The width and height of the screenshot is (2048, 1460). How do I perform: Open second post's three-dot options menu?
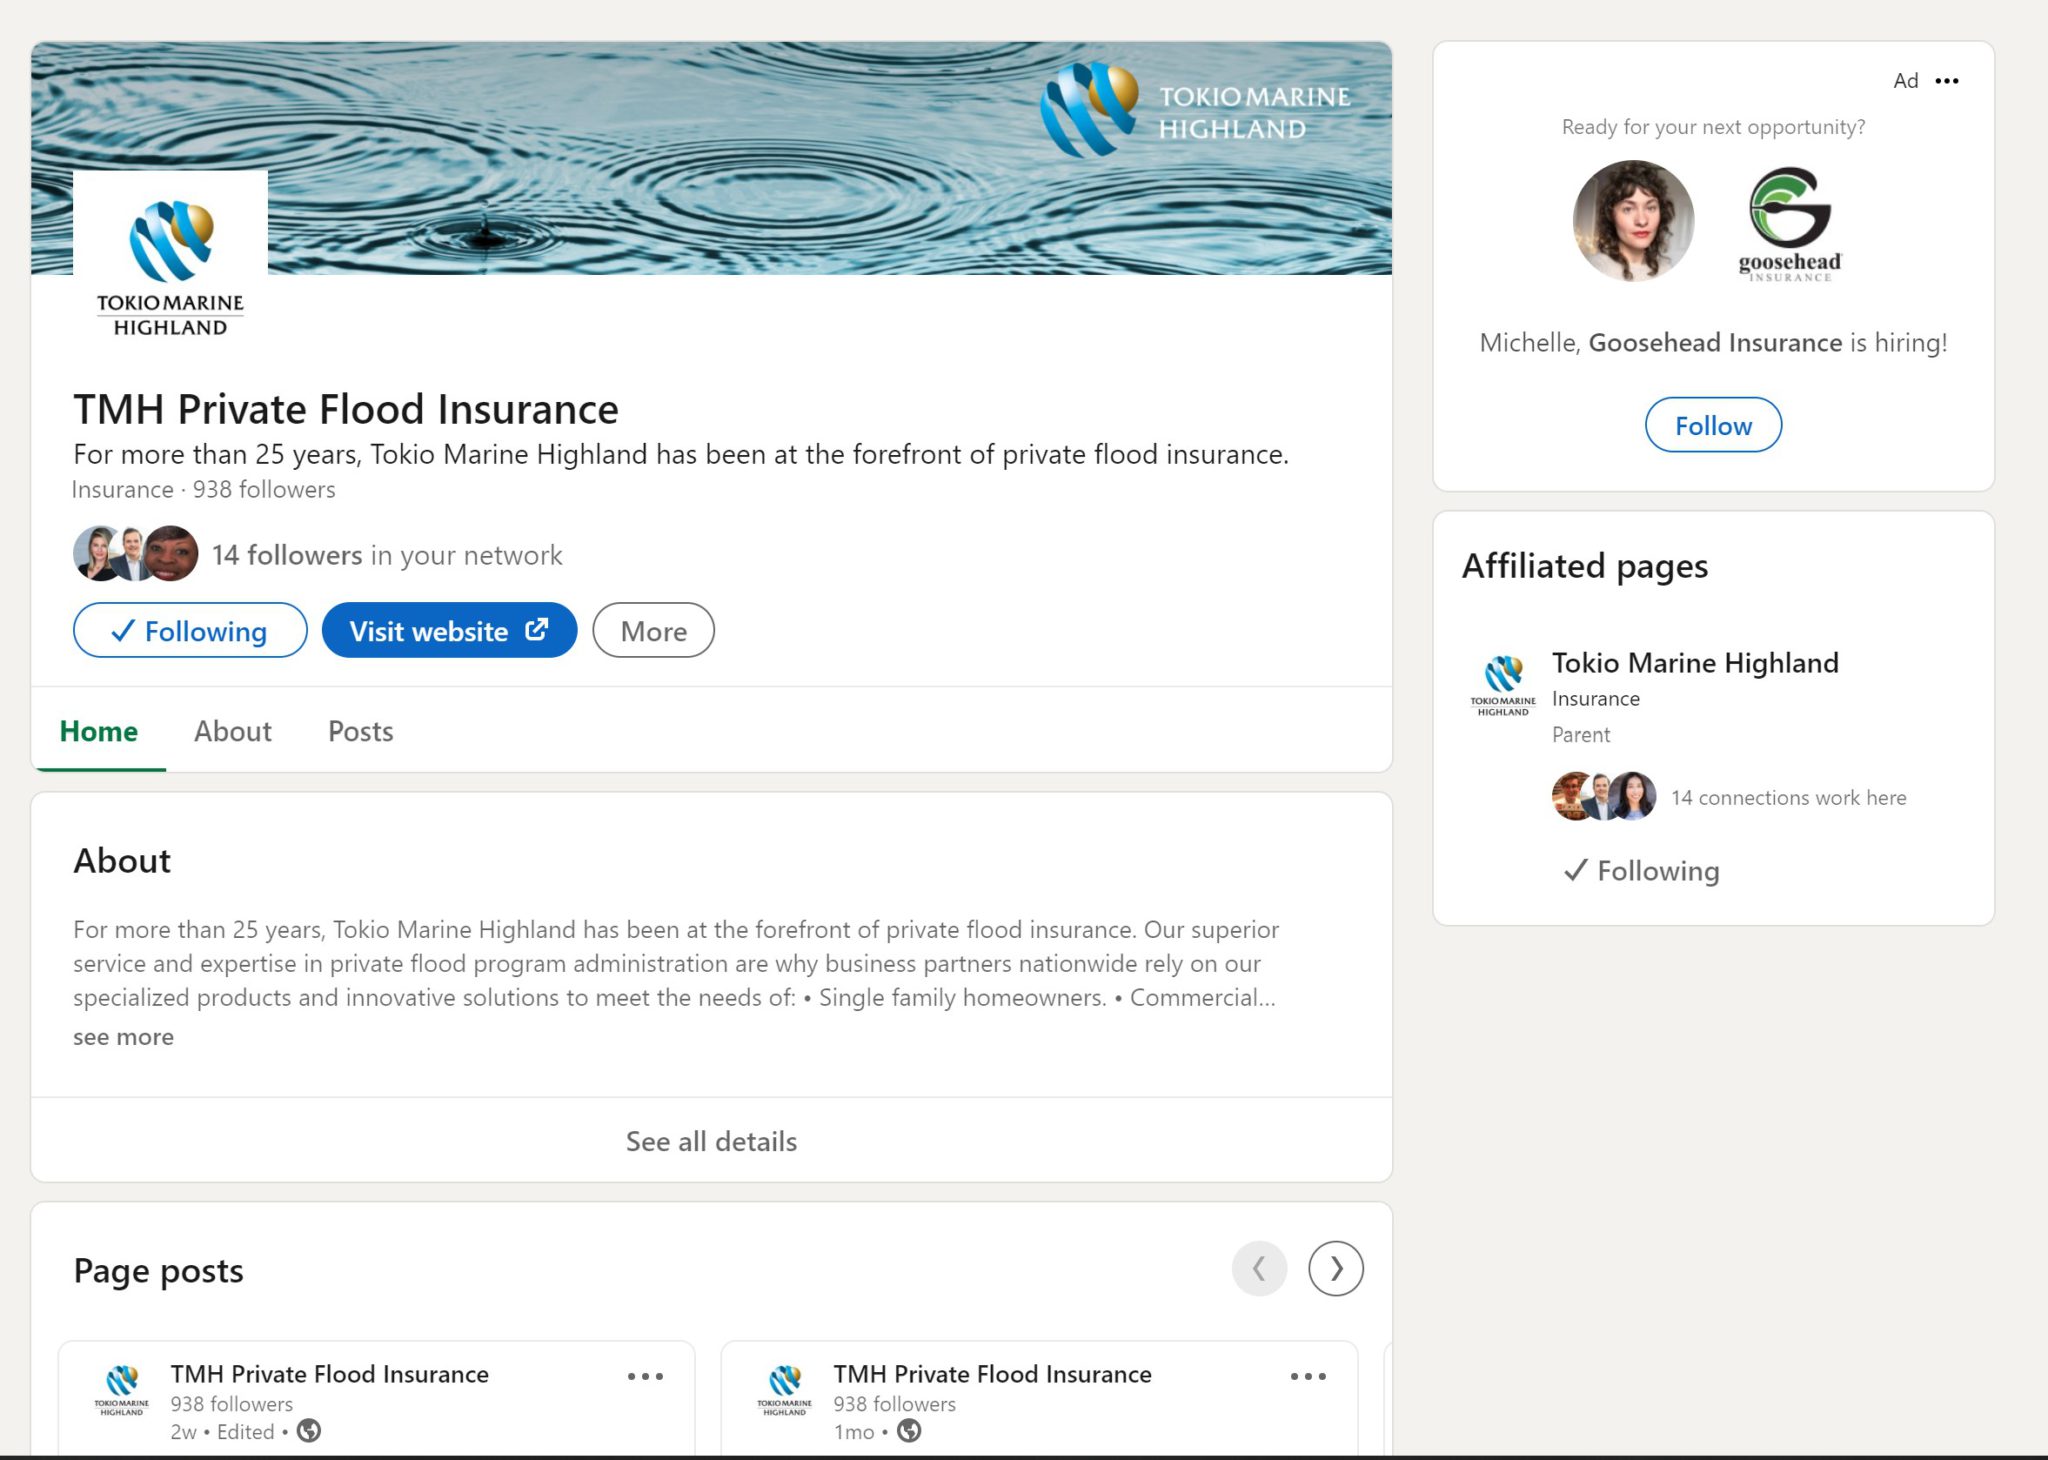(x=1308, y=1377)
